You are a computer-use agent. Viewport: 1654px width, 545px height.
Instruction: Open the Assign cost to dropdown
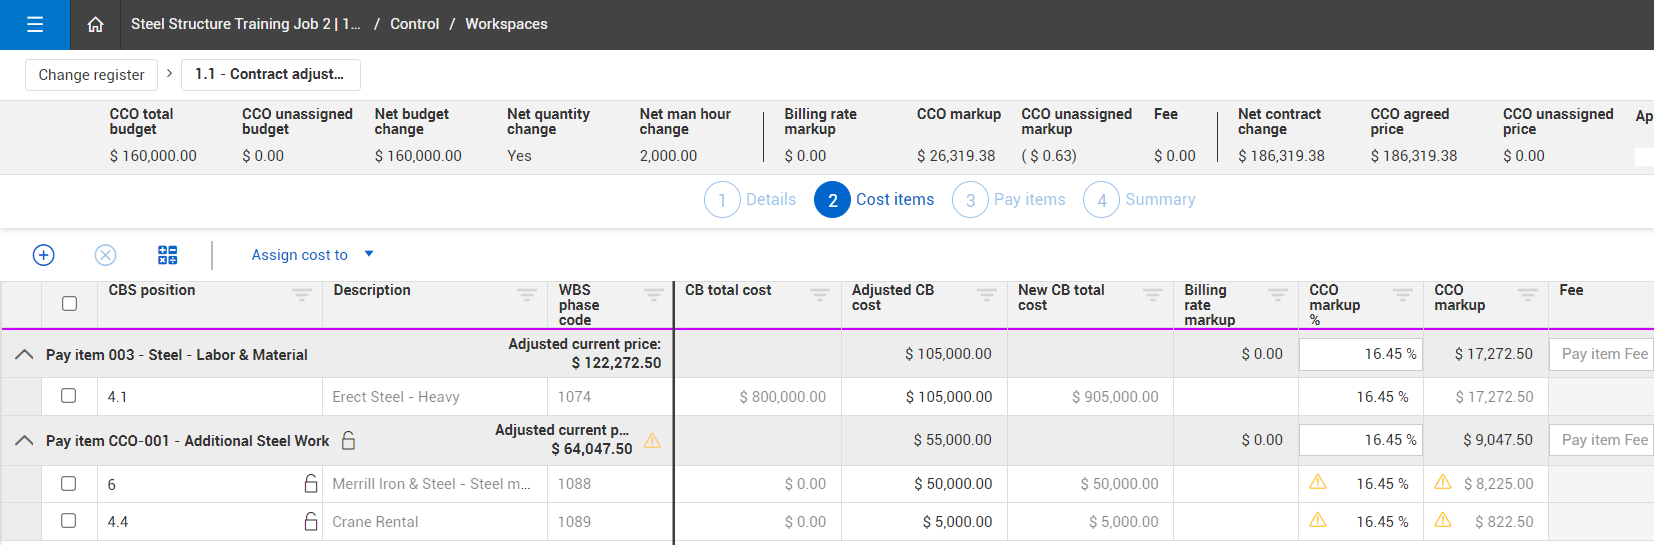(311, 255)
